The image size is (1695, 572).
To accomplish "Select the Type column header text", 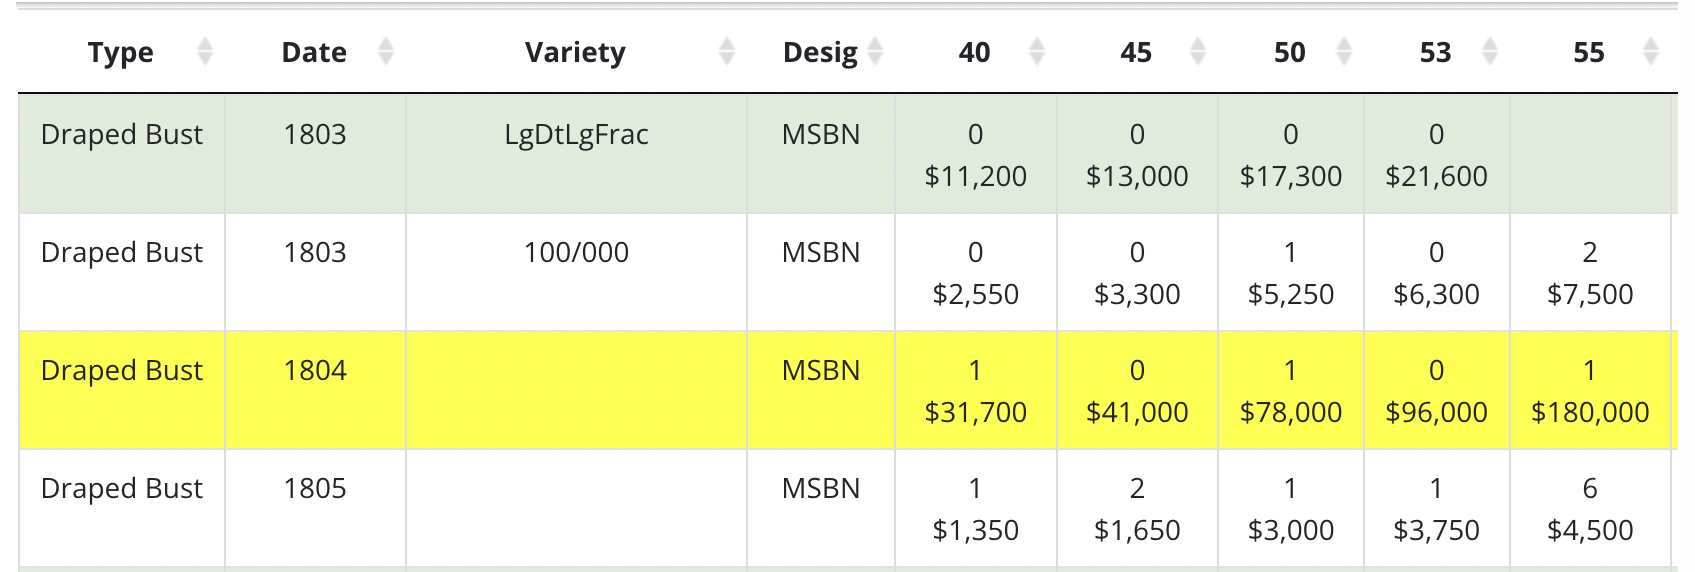I will coord(121,52).
